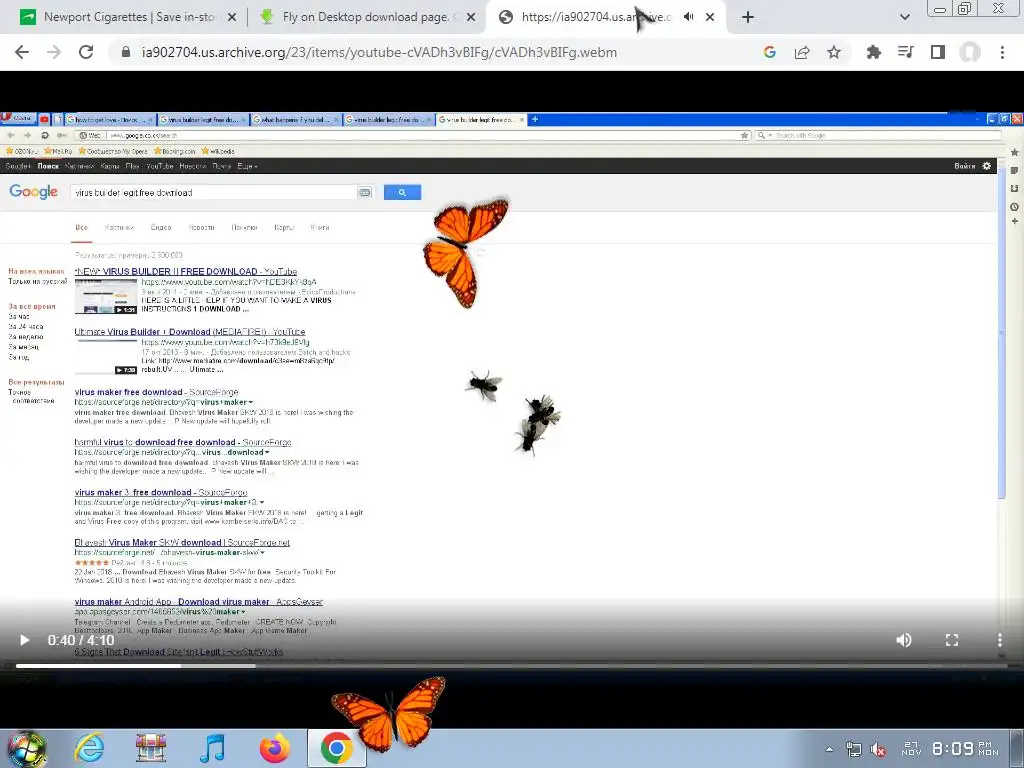Screen dimensions: 1024x768
Task: Expand the tab search dropdown
Action: [904, 17]
